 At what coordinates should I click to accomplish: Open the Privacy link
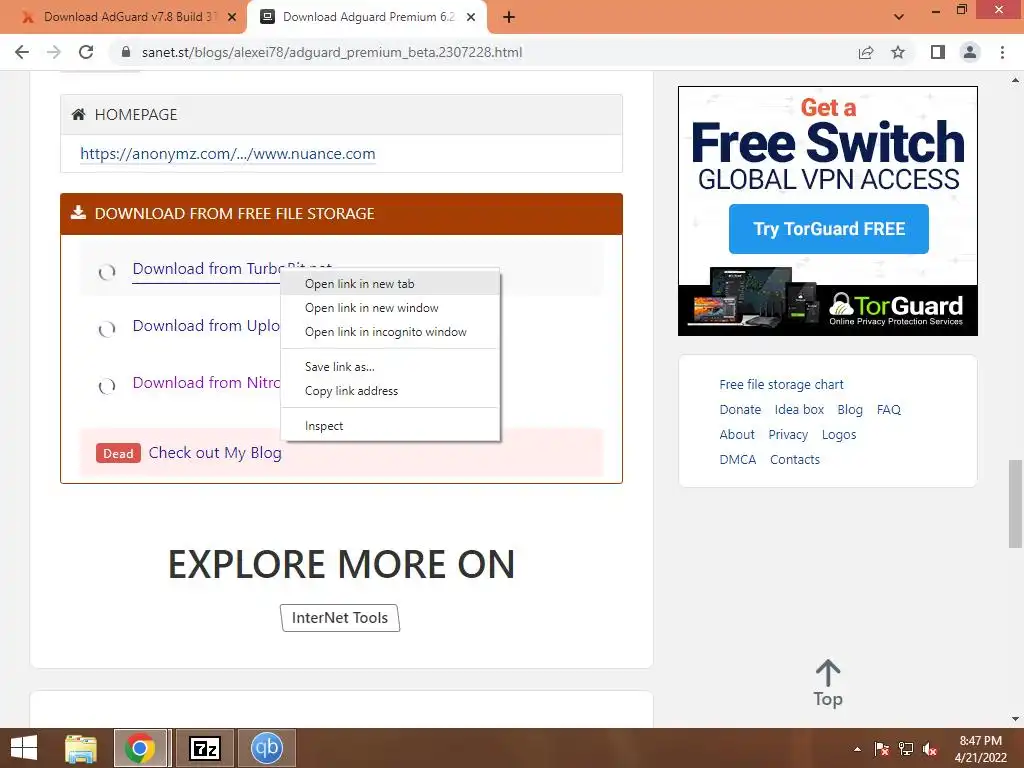pyautogui.click(x=788, y=434)
